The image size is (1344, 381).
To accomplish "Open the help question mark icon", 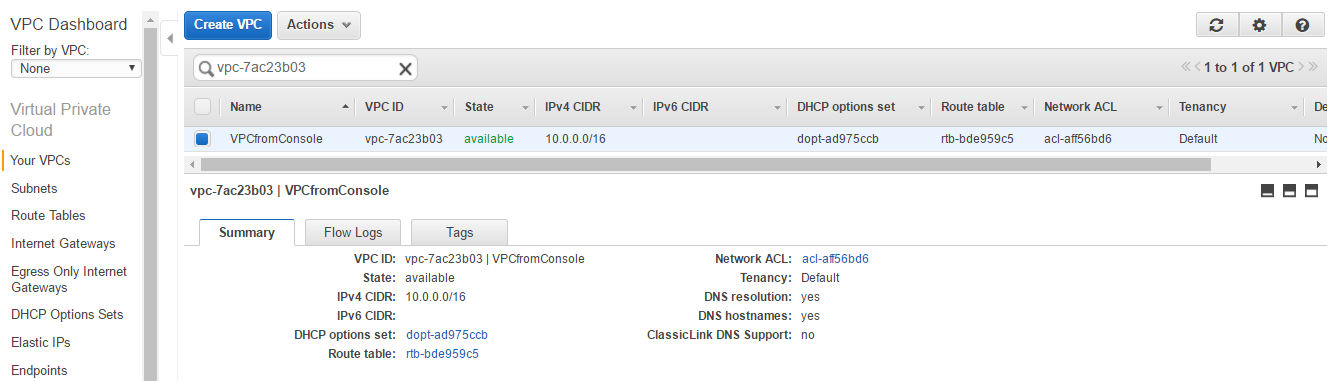I will 1302,26.
